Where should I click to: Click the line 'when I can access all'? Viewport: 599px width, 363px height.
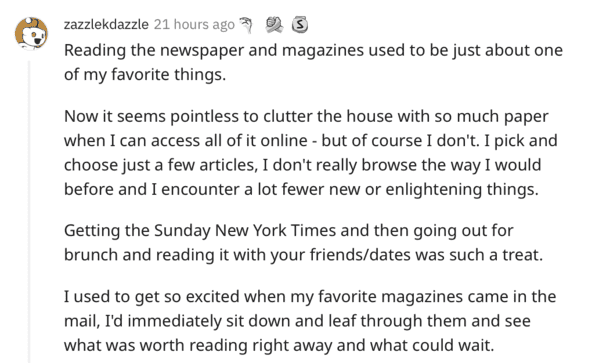coord(311,141)
